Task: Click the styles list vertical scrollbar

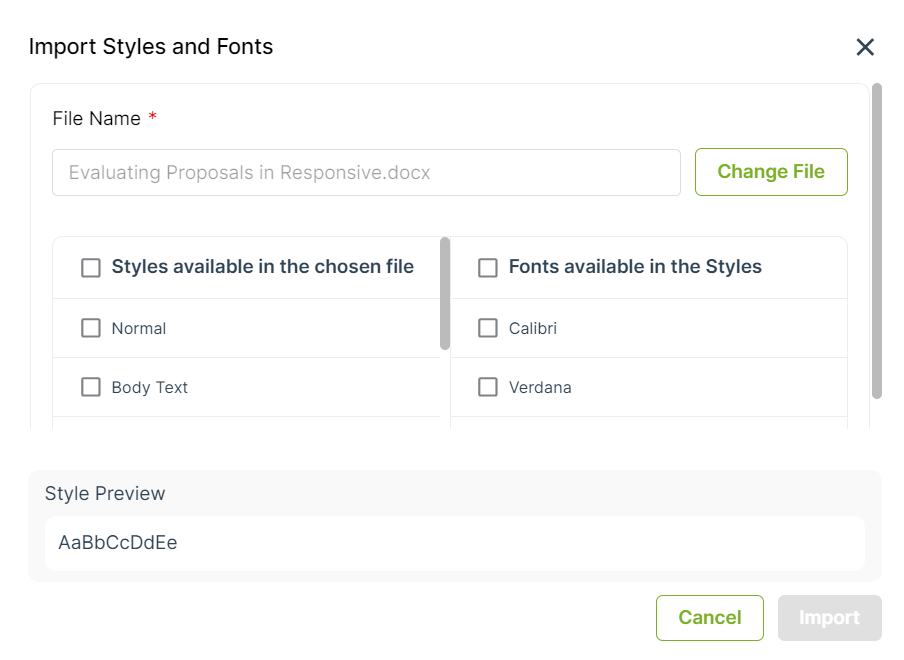Action: pyautogui.click(x=445, y=293)
